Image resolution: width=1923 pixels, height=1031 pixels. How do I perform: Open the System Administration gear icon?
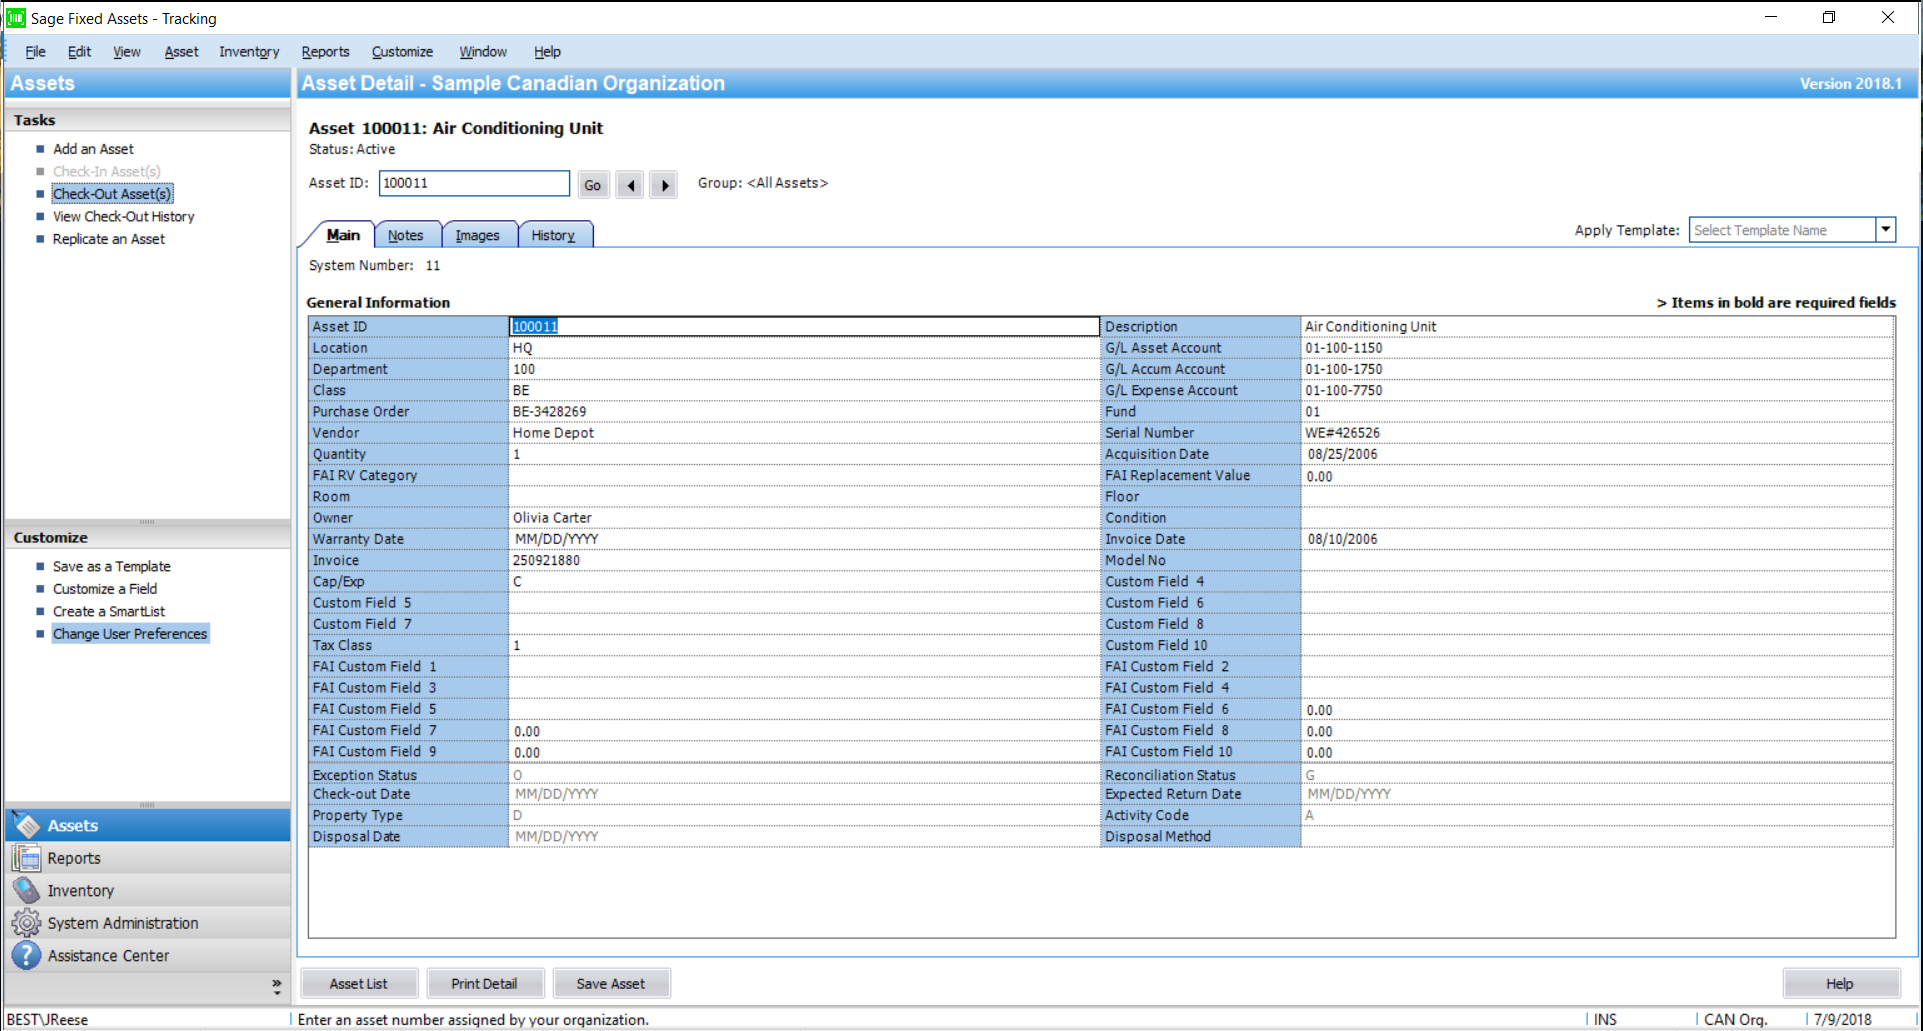[x=26, y=923]
